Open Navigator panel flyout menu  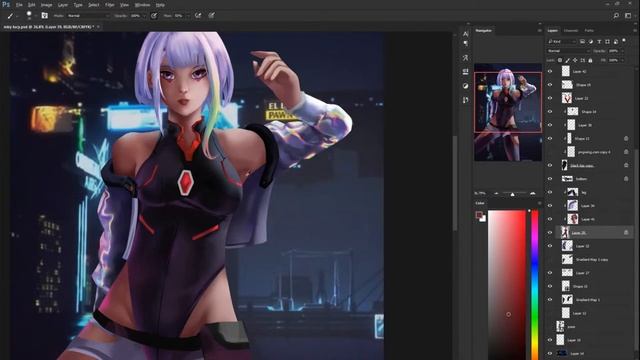tap(540, 31)
